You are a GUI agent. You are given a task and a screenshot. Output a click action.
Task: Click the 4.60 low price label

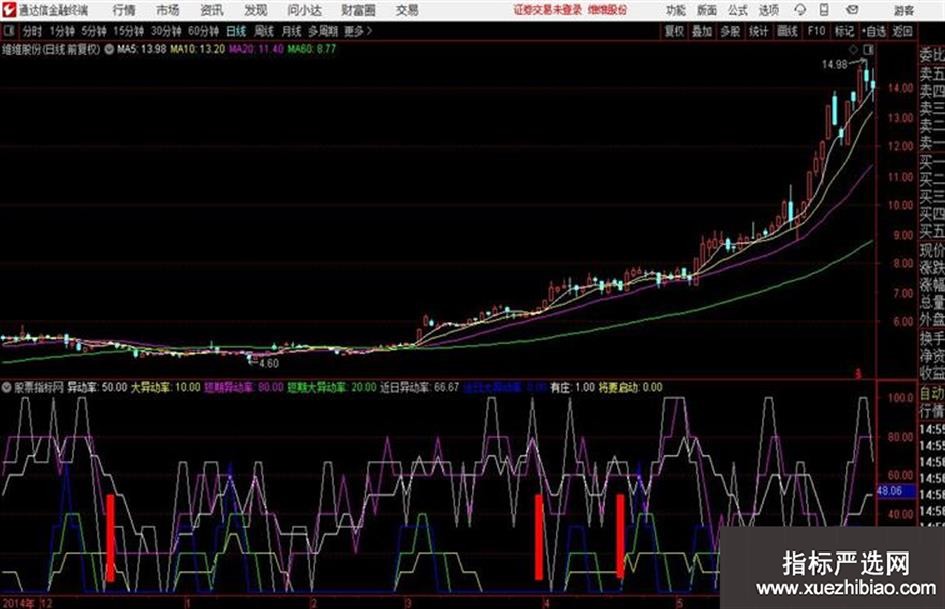[x=268, y=364]
